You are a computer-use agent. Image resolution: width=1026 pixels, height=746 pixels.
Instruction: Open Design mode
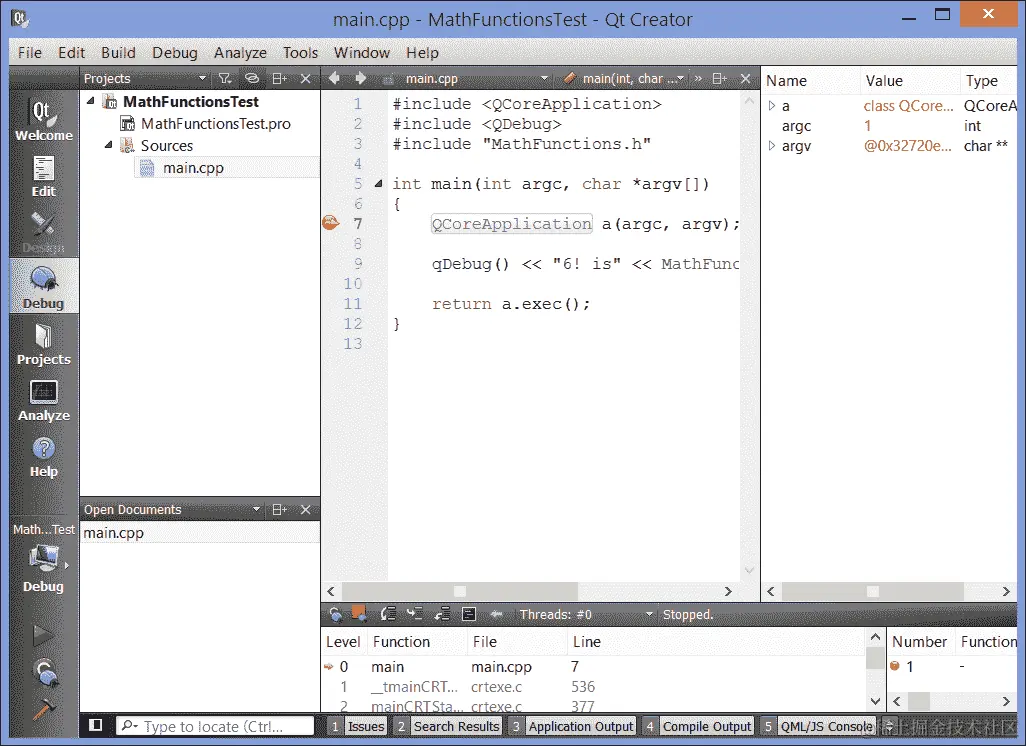(x=44, y=232)
